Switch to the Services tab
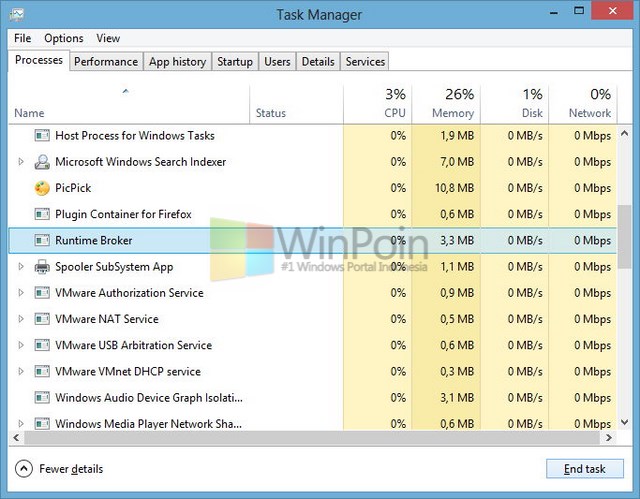640x499 pixels. click(365, 62)
